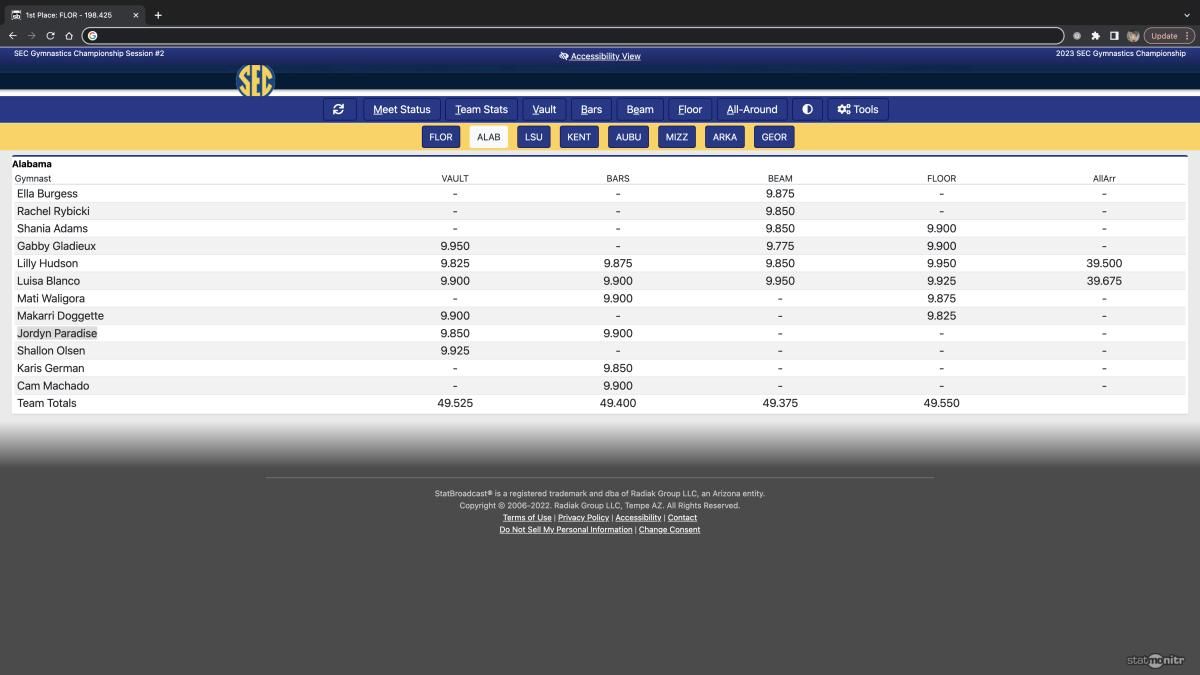Select the AUBU team tab

tap(628, 137)
